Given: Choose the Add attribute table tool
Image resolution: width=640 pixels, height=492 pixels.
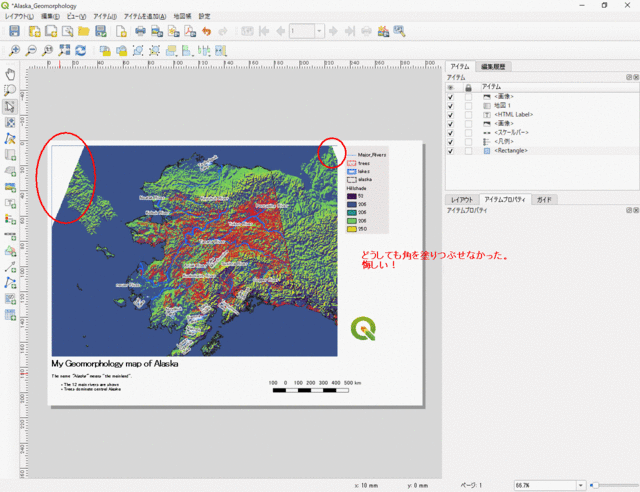Looking at the screenshot, I should point(10,314).
